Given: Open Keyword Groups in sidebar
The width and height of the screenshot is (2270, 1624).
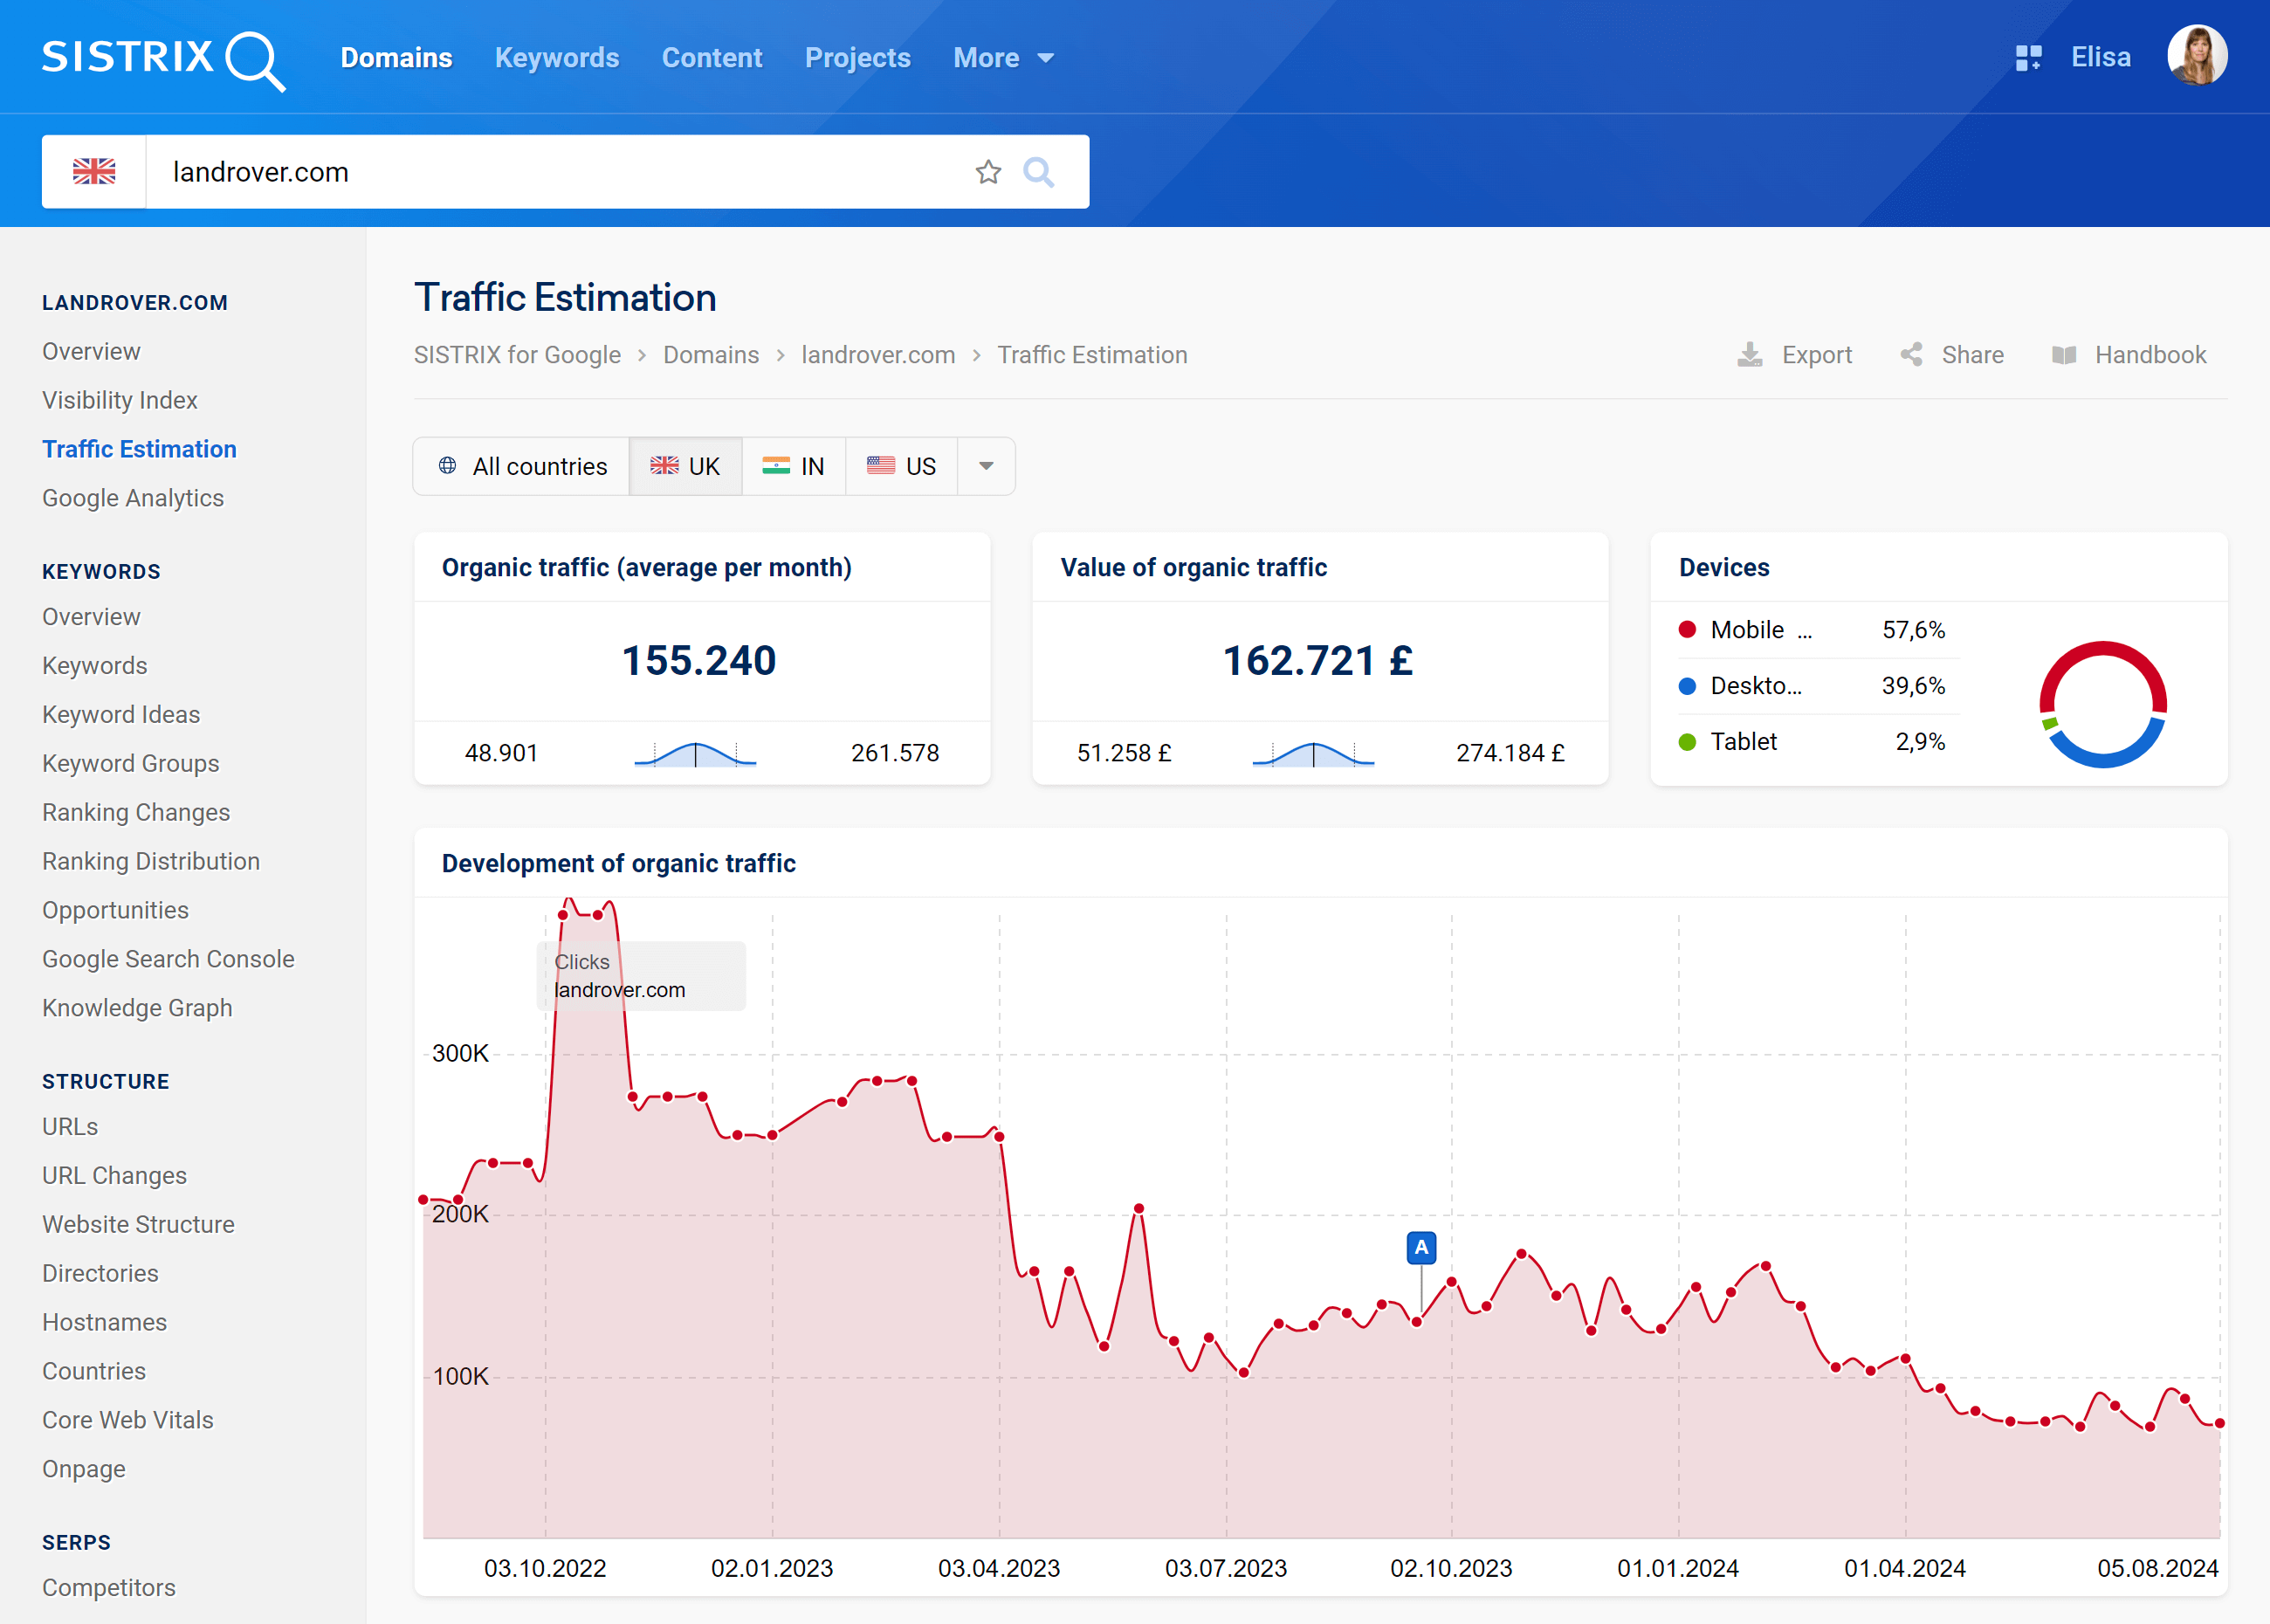Looking at the screenshot, I should 131,763.
